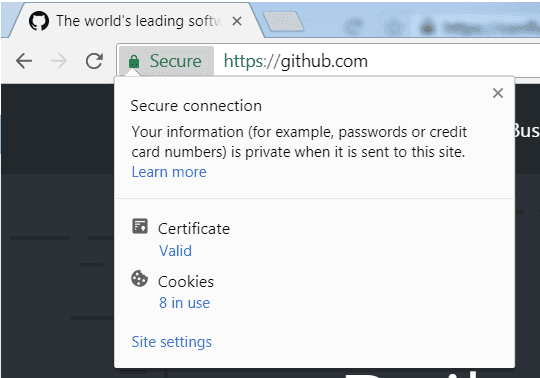View the Valid certificate details
Image resolution: width=540 pixels, height=378 pixels.
click(175, 251)
